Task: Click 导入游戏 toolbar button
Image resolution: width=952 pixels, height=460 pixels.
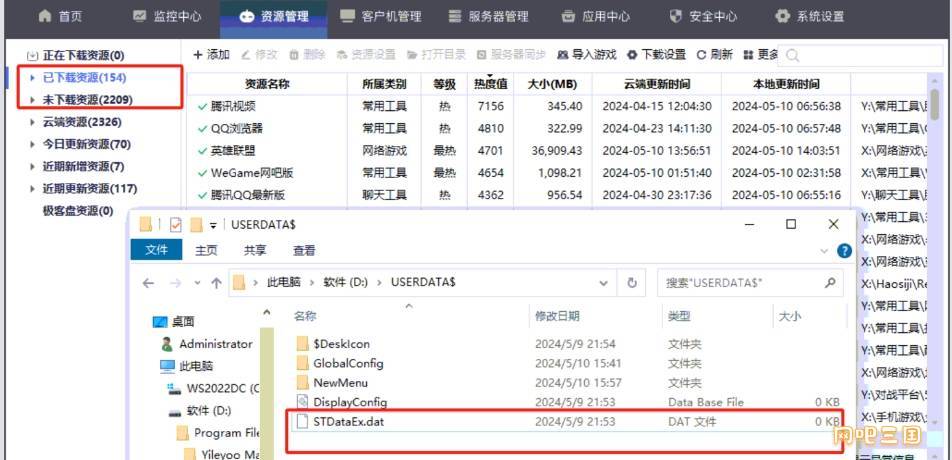Action: [x=586, y=55]
